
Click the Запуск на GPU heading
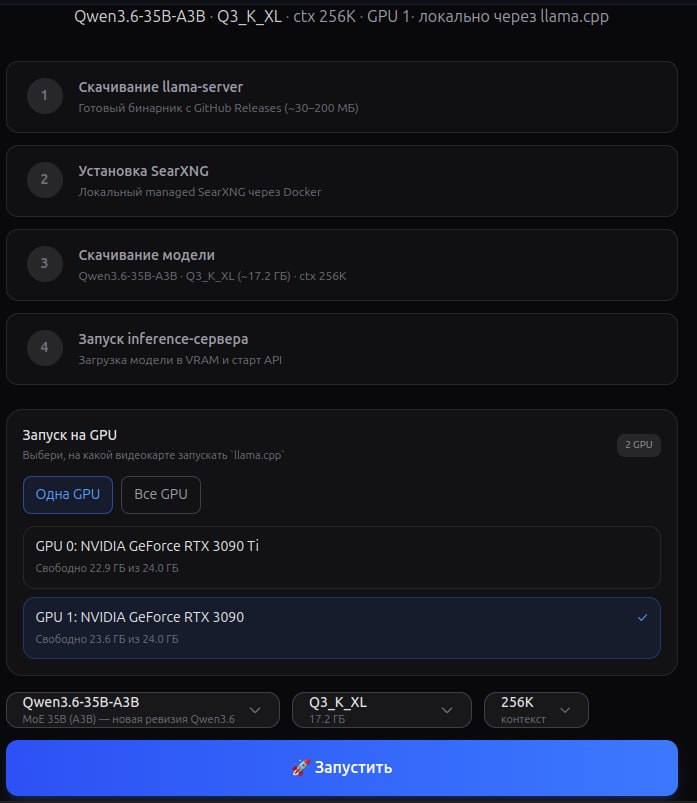coord(70,435)
